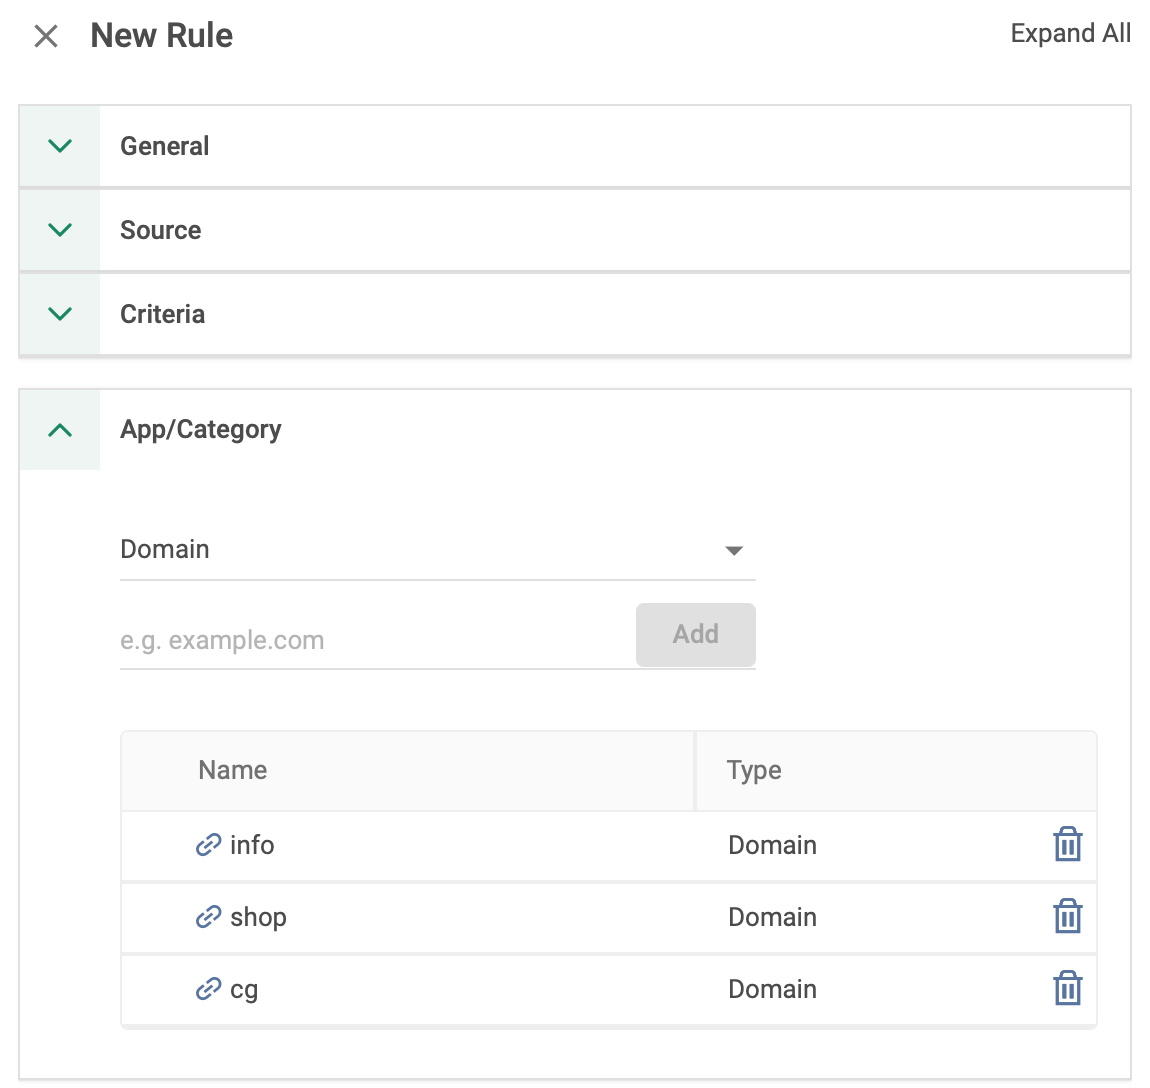Viewport: 1150px width, 1088px height.
Task: Delete the shop domain entry
Action: point(1067,917)
